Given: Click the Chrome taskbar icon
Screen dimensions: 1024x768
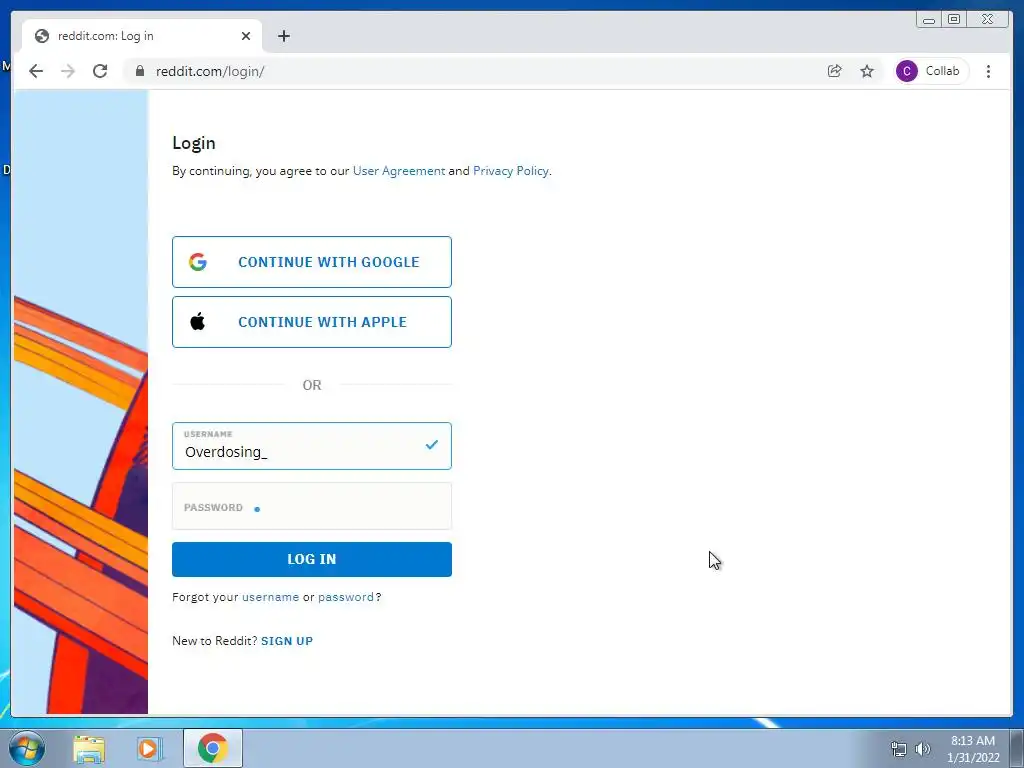Looking at the screenshot, I should click(212, 748).
